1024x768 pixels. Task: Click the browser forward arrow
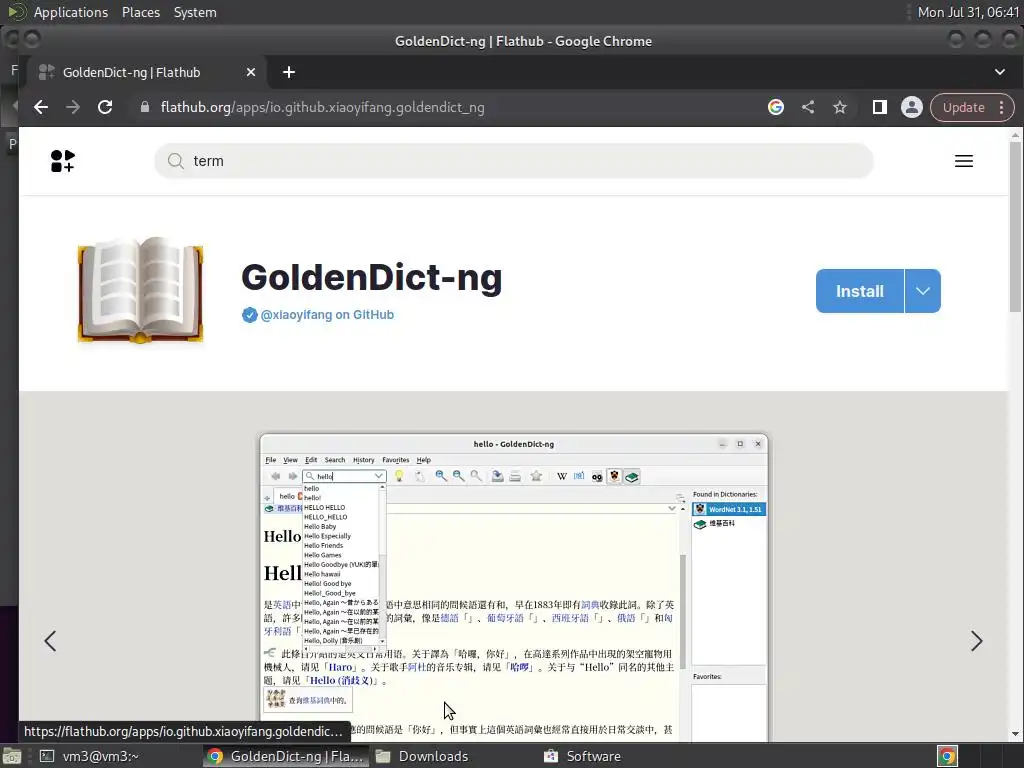(72, 108)
